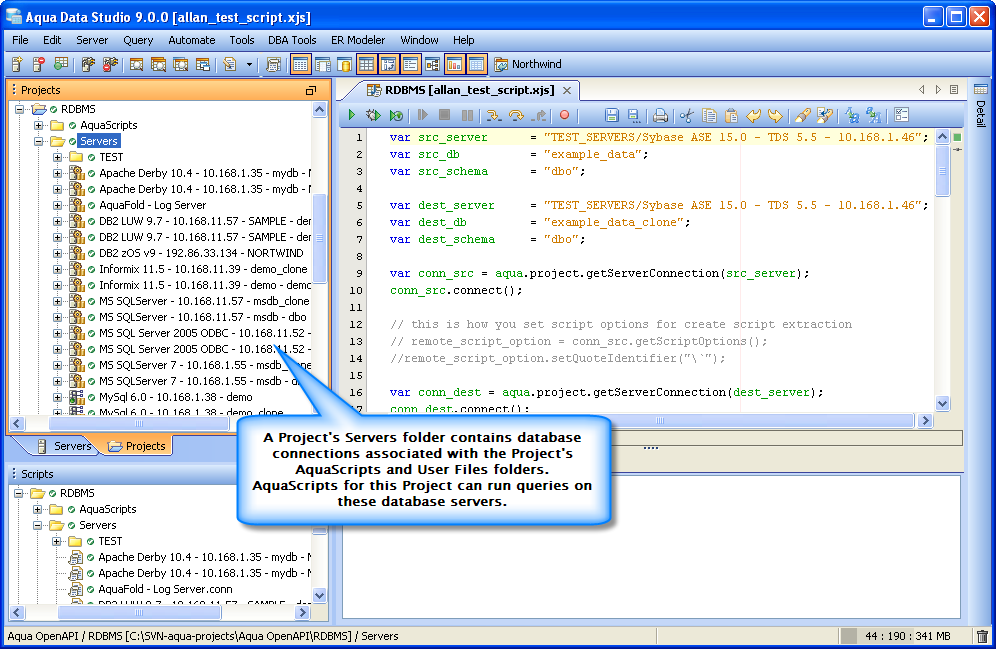
Task: Click the first server icon on main toolbar
Action: click(17, 64)
